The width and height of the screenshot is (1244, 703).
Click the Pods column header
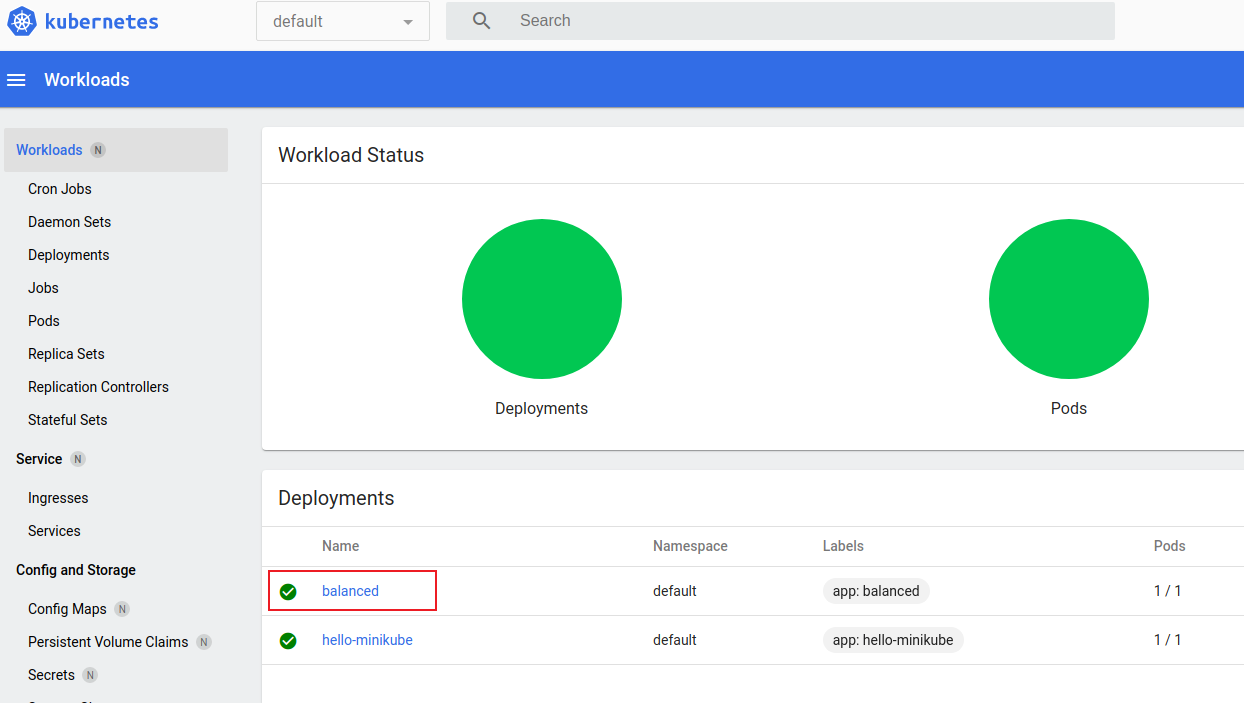(x=1169, y=546)
